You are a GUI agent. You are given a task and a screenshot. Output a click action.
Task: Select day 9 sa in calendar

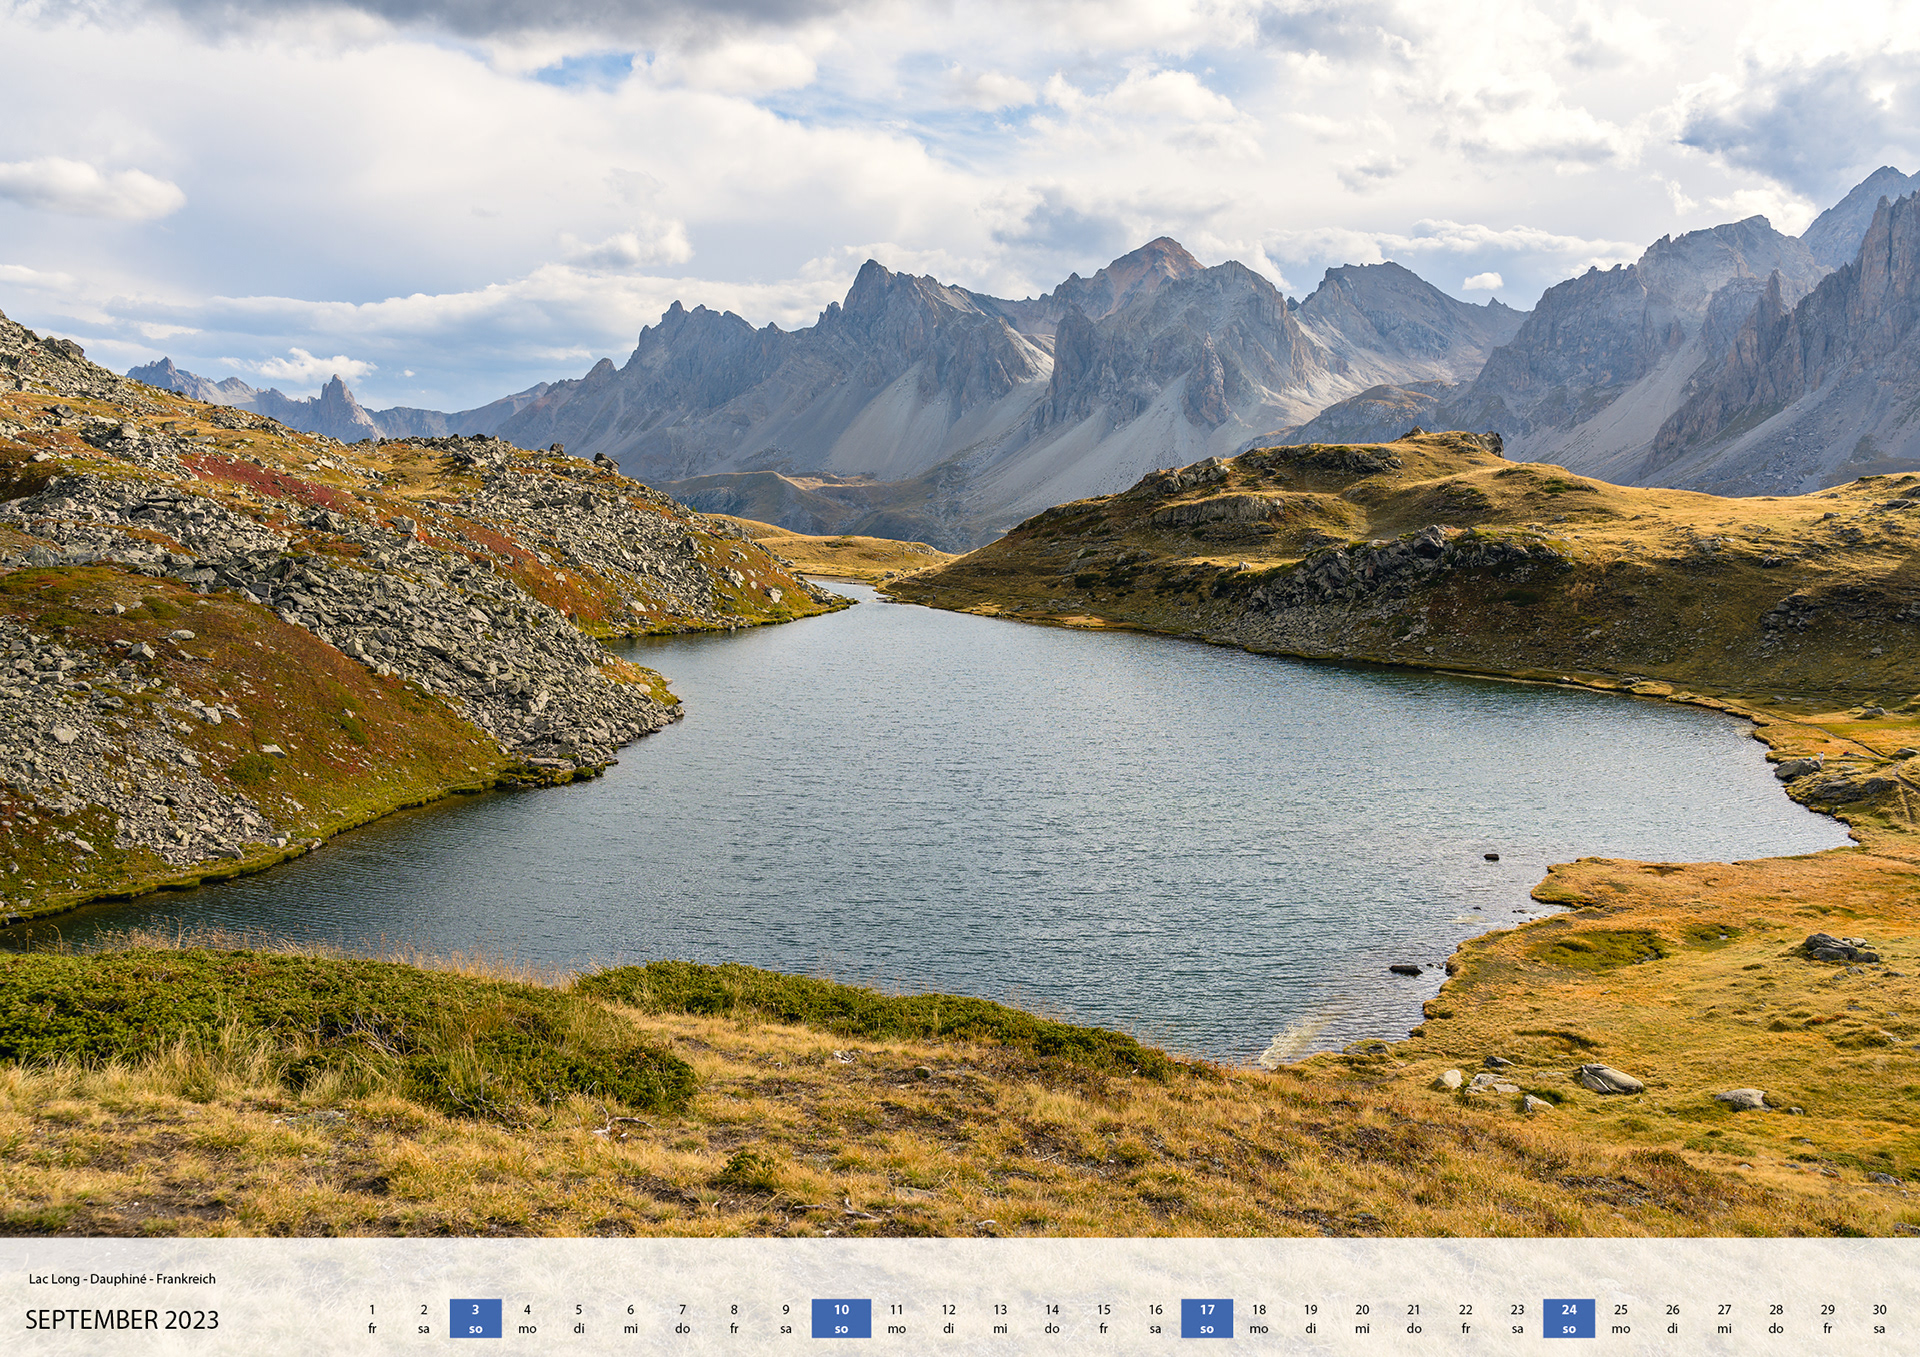click(x=786, y=1318)
